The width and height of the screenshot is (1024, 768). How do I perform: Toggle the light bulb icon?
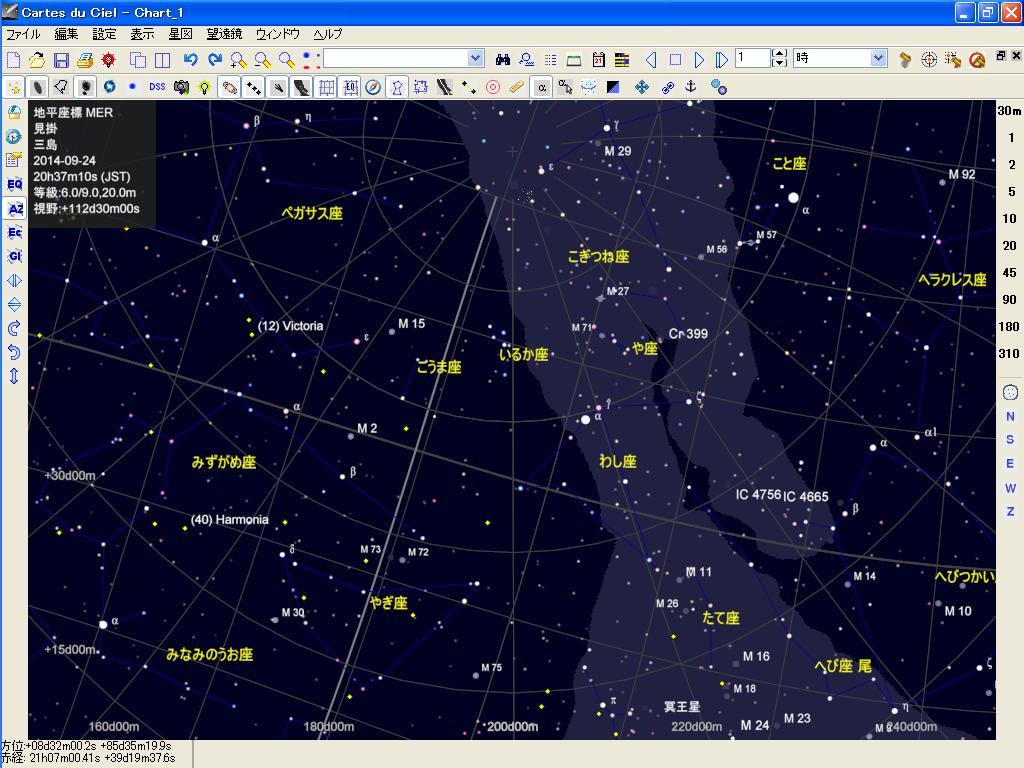click(204, 87)
